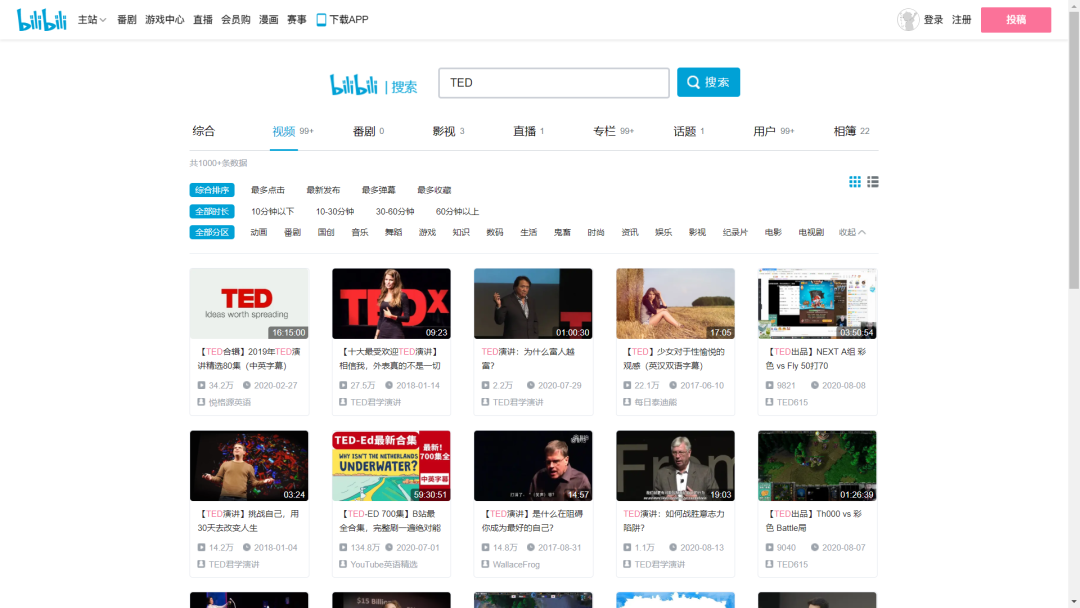Filter duration to 10分钟以下
This screenshot has height=608, width=1080.
[273, 211]
